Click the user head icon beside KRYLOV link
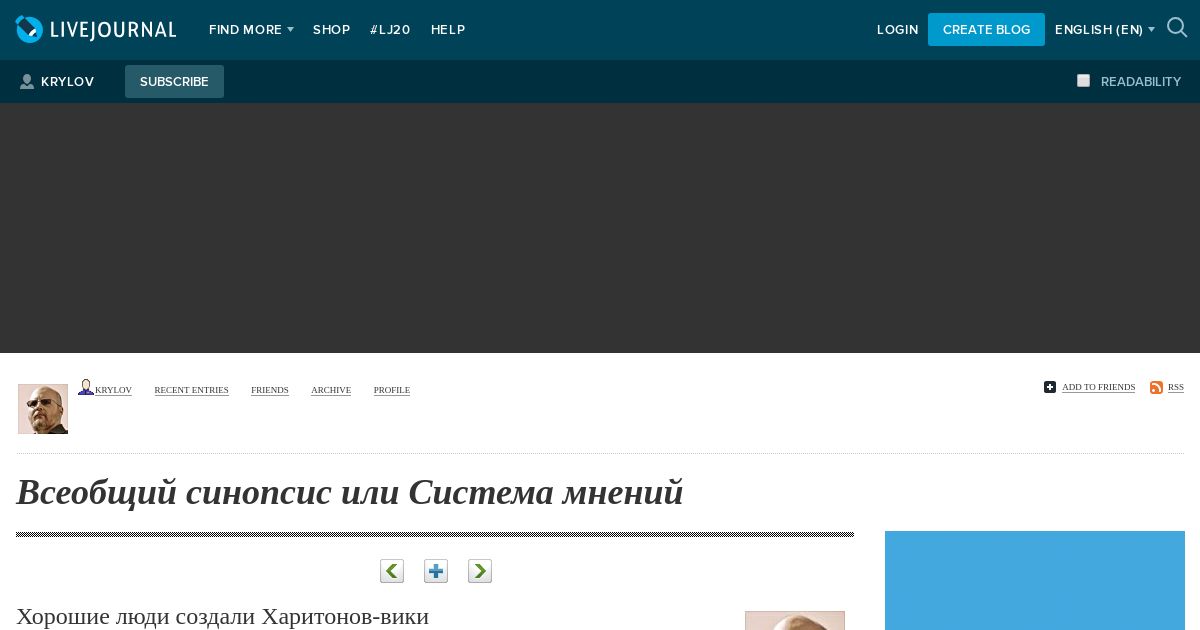Image resolution: width=1200 pixels, height=630 pixels. point(86,387)
